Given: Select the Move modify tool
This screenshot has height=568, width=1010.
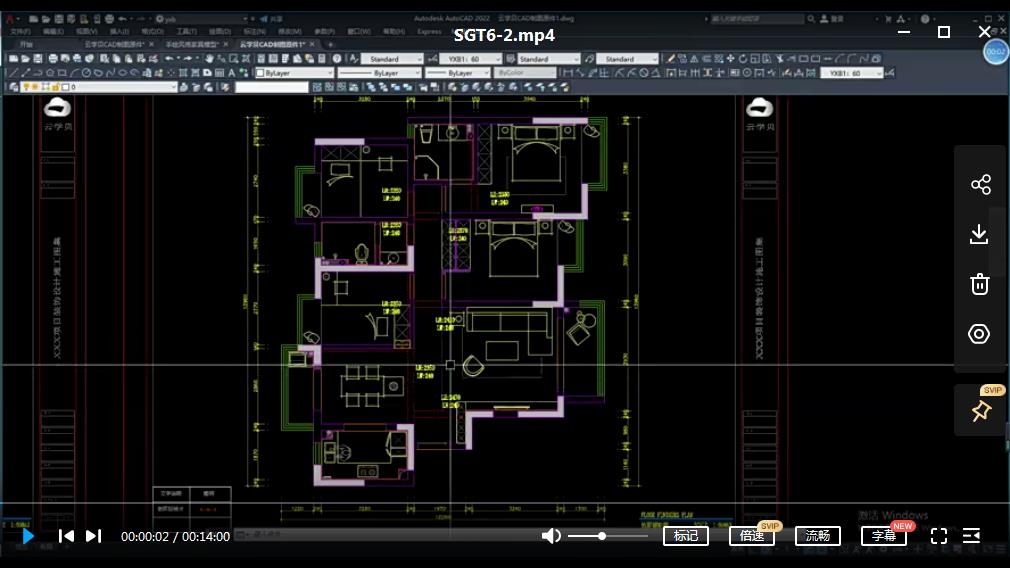Looking at the screenshot, I should [730, 59].
